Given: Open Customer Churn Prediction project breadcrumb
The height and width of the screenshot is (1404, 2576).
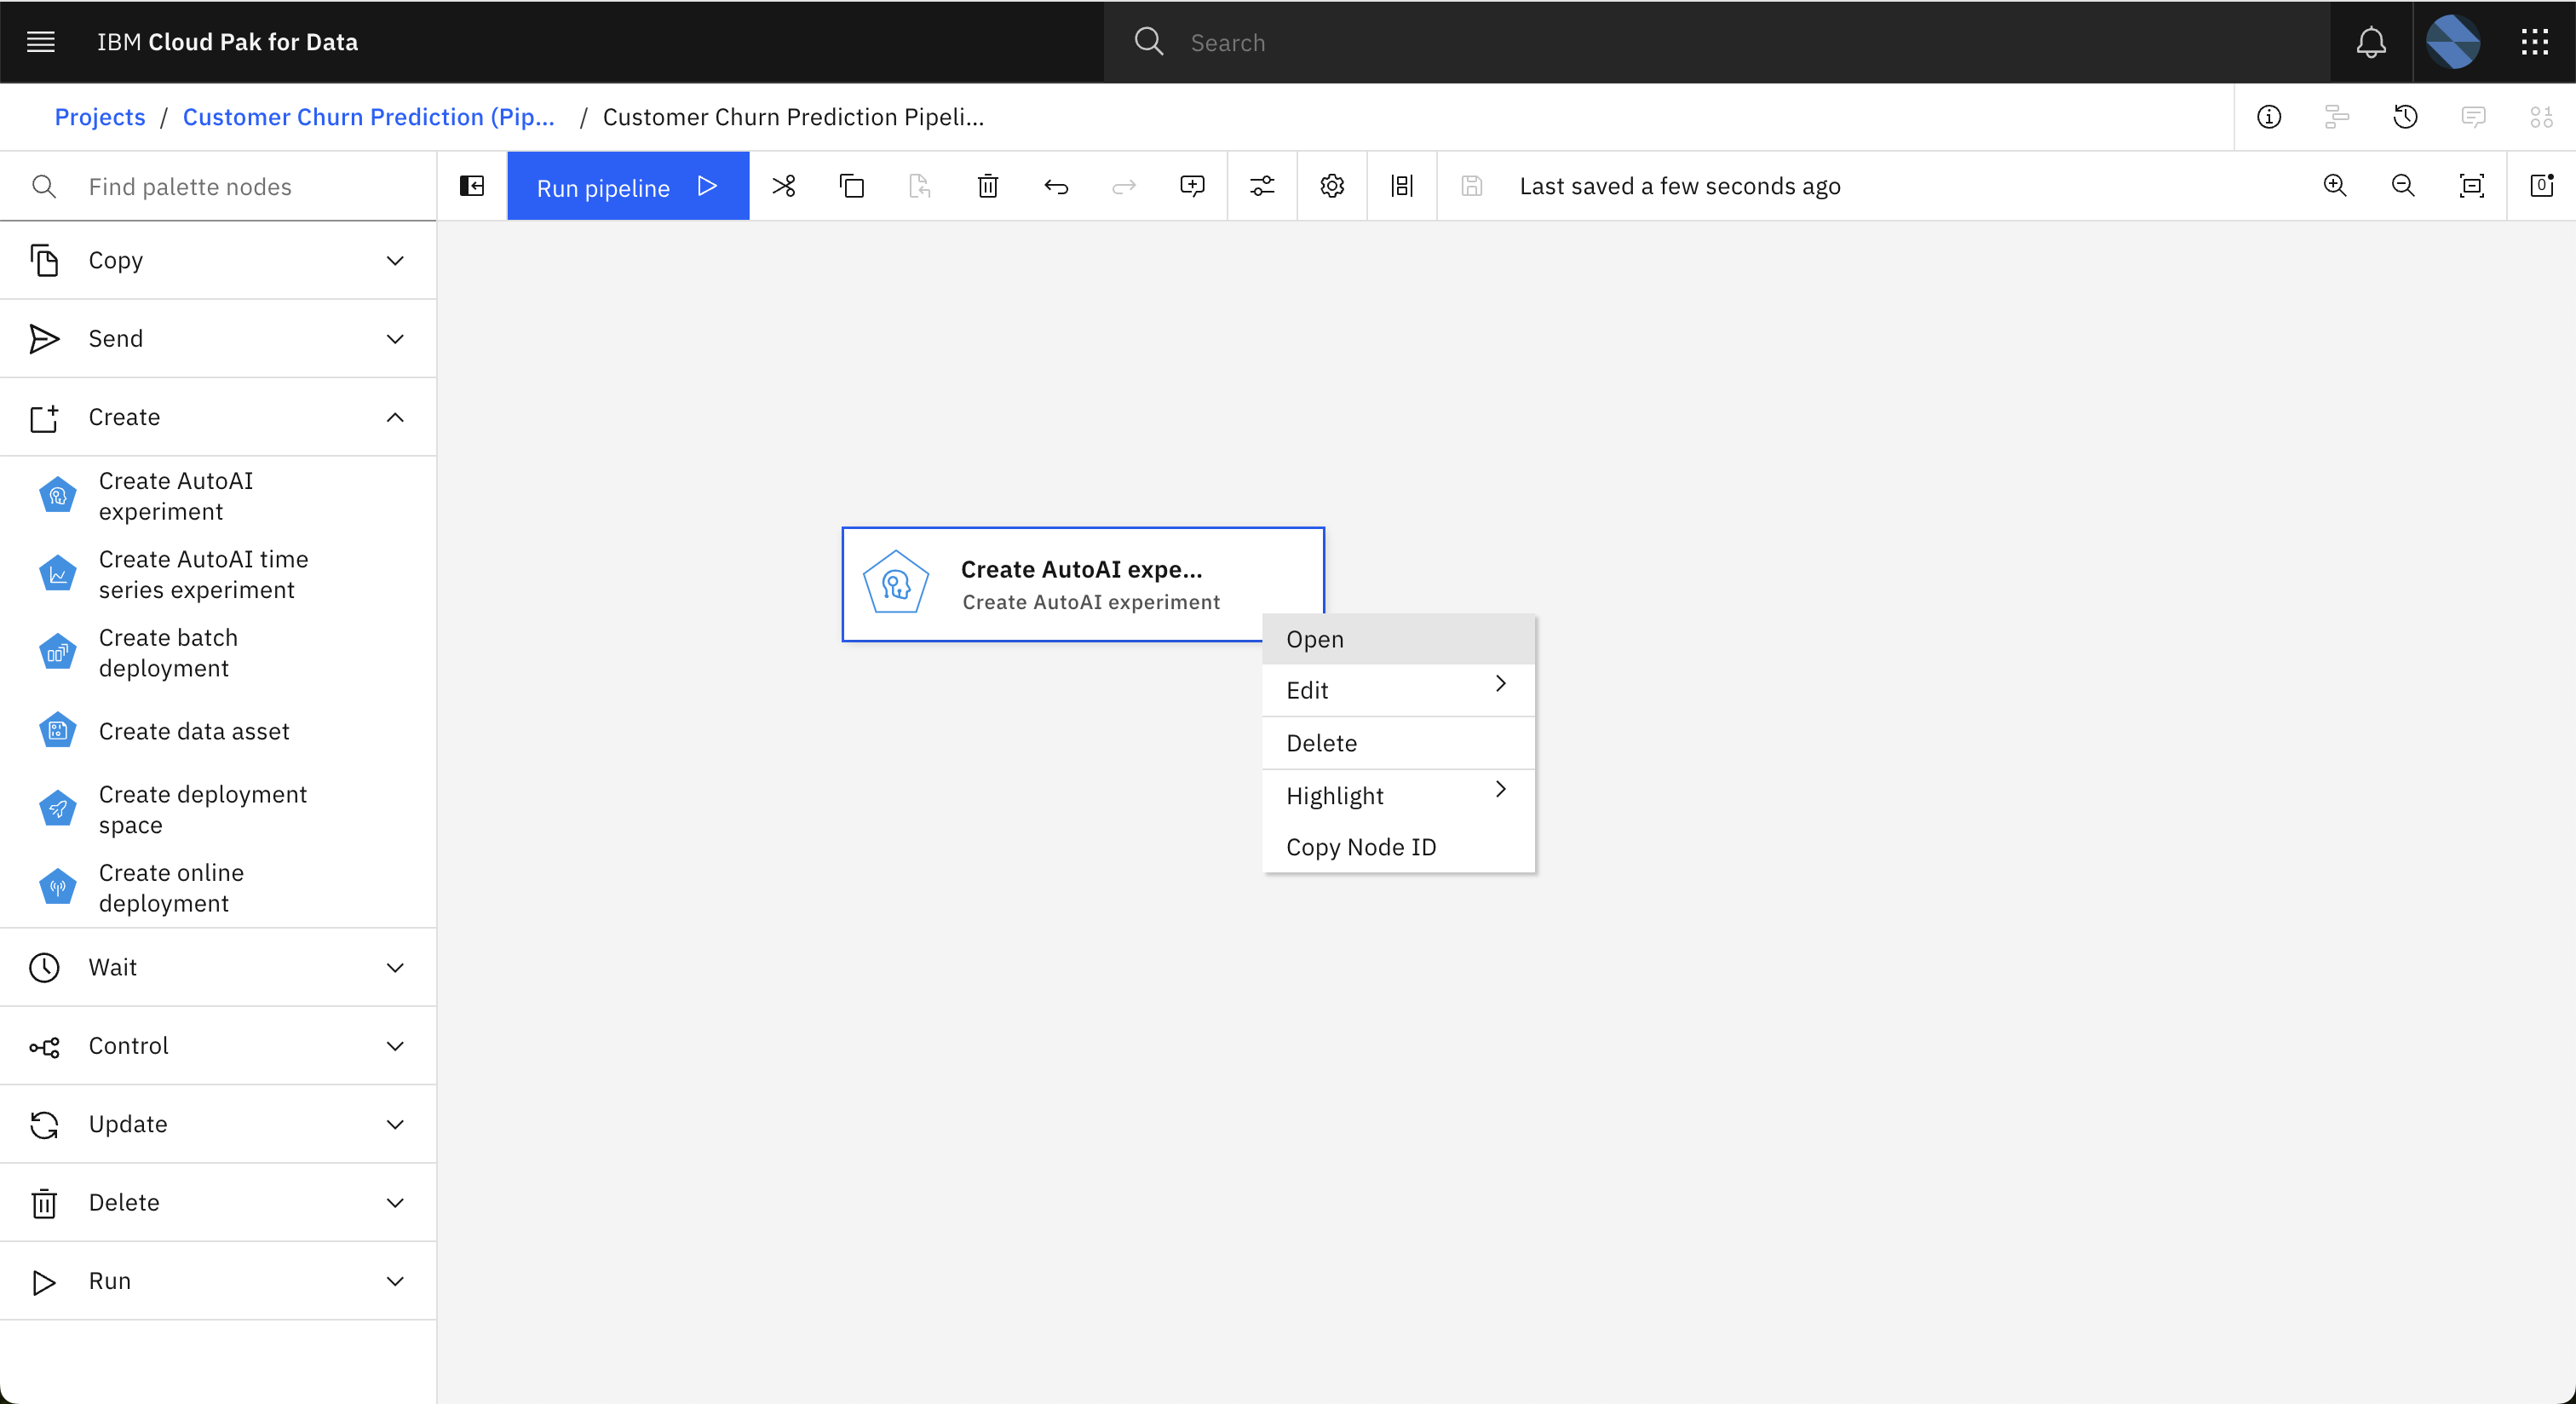Looking at the screenshot, I should pos(369,117).
